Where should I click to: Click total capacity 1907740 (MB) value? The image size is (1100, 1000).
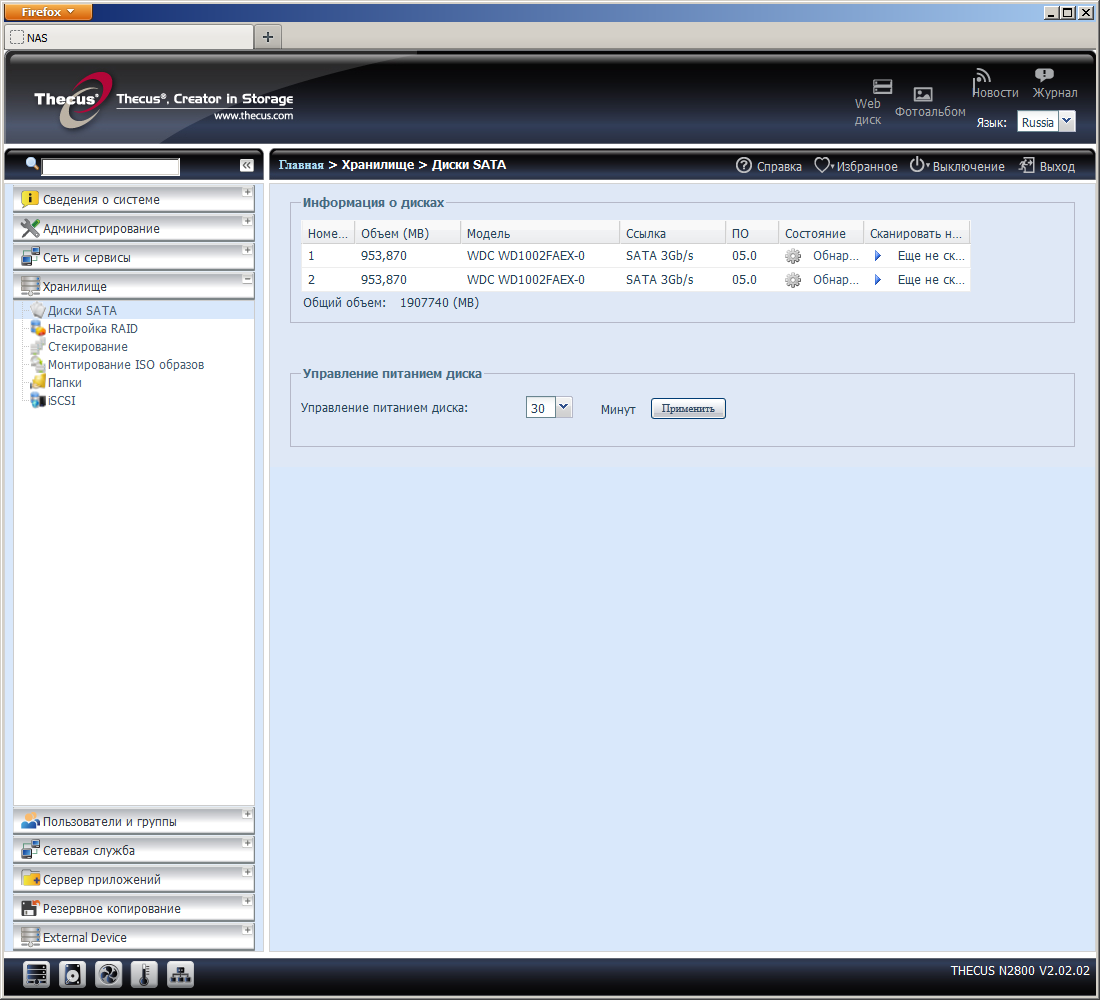click(x=439, y=303)
